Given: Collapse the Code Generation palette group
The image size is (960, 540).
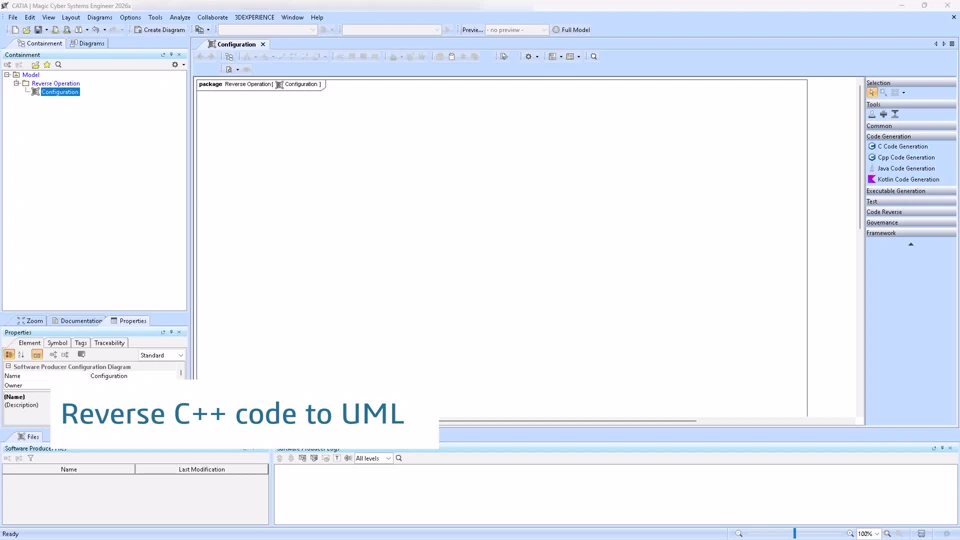Looking at the screenshot, I should pos(910,136).
